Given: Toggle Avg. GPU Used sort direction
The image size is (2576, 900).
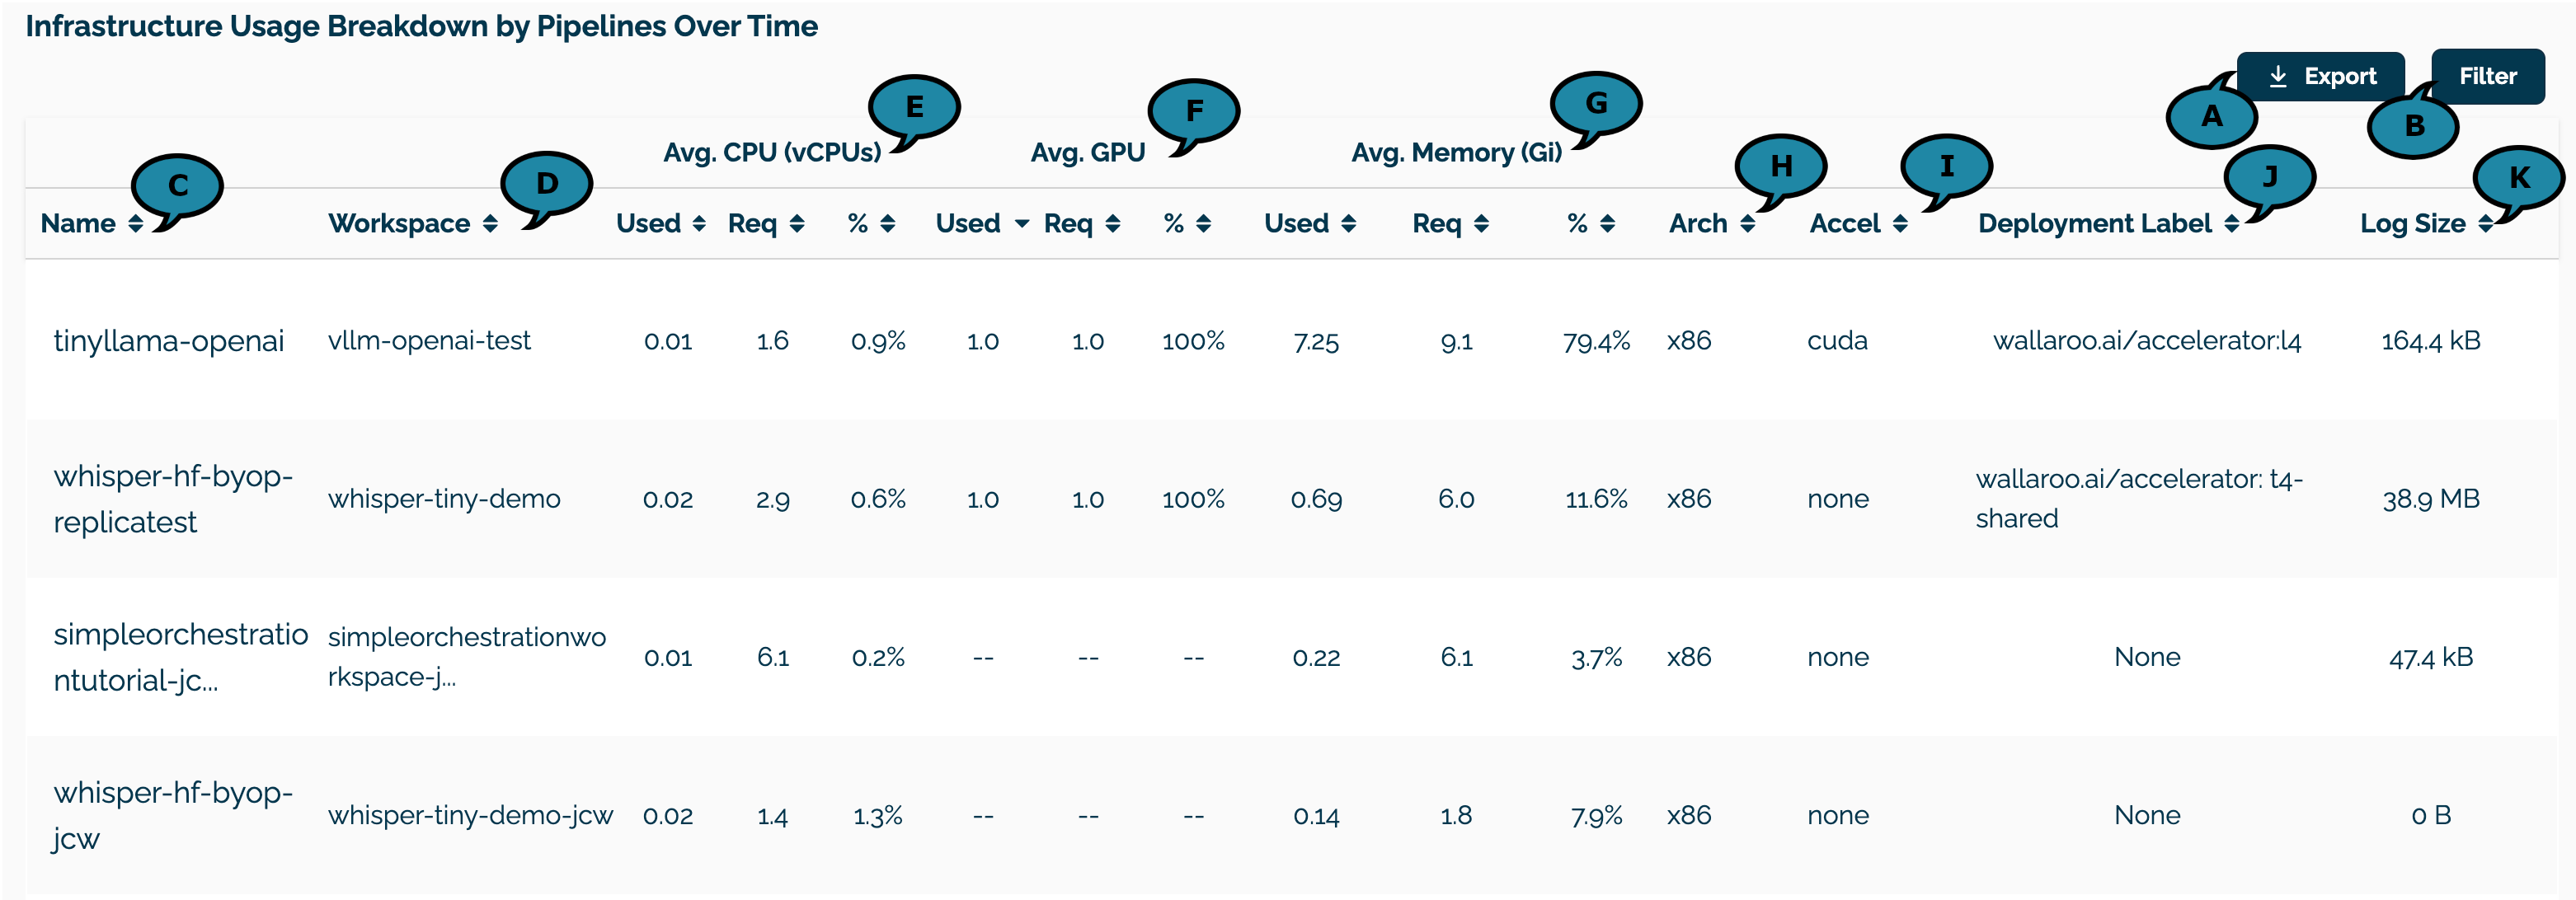Looking at the screenshot, I should tap(1021, 224).
